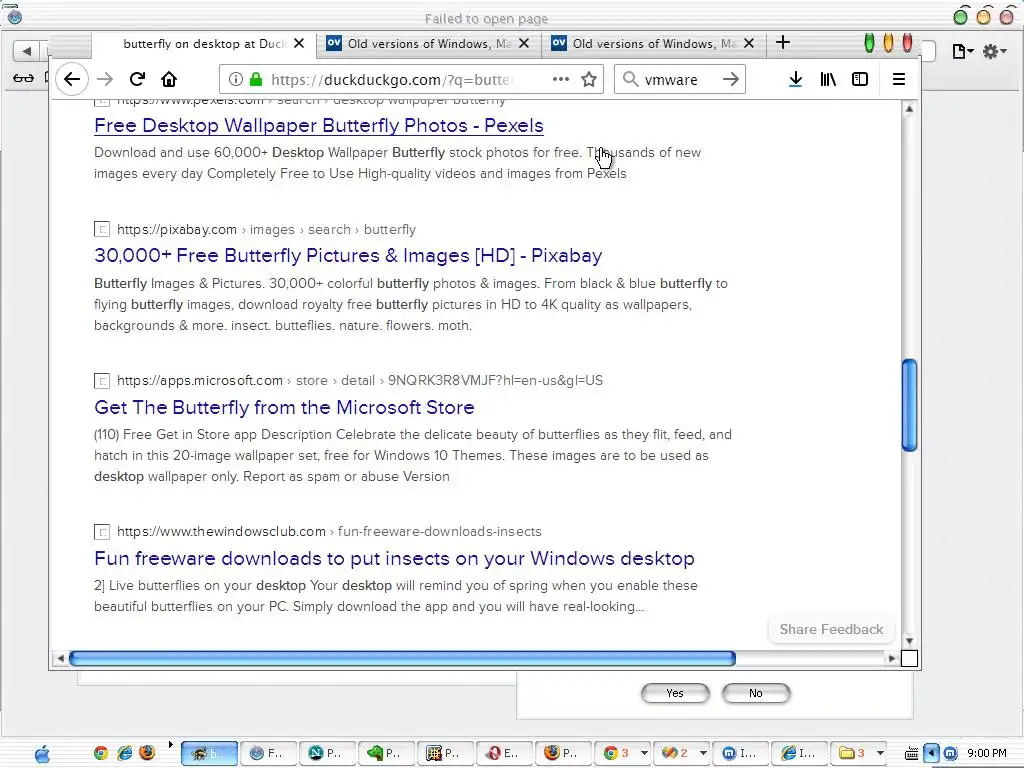
Task: Open the Apple menu in the taskbar
Action: coord(42,753)
